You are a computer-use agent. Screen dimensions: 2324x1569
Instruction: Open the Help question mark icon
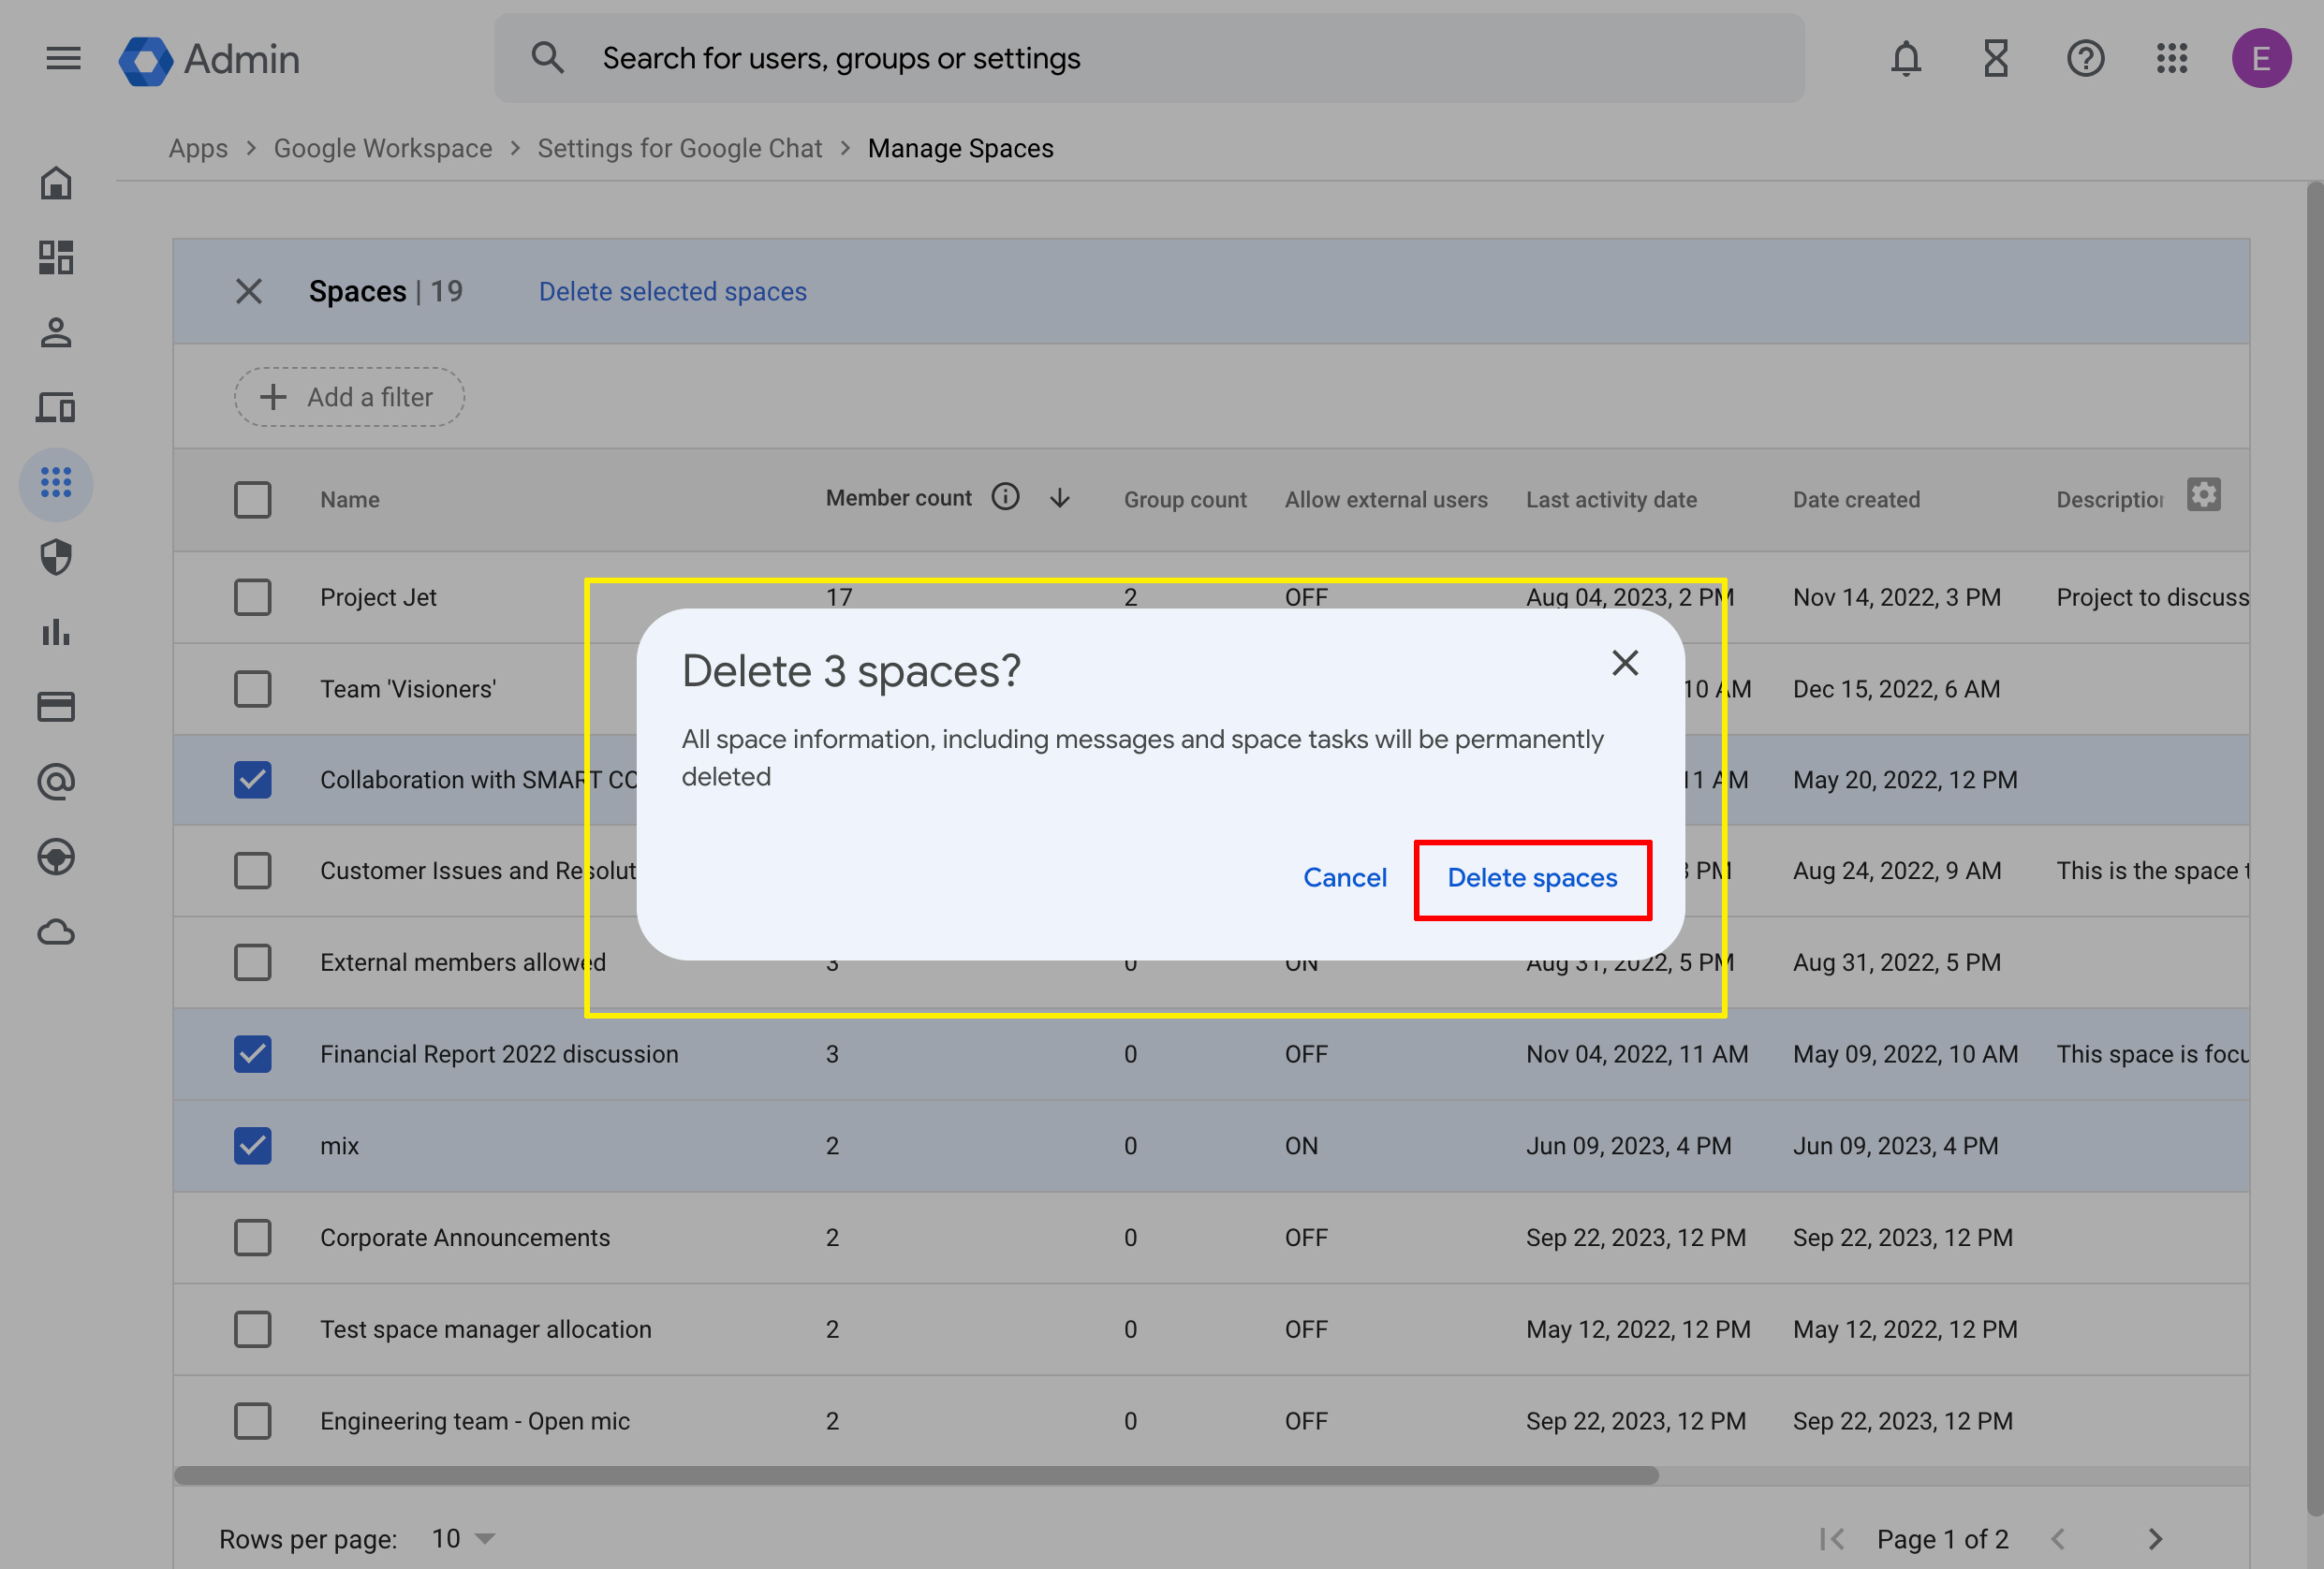[2085, 59]
